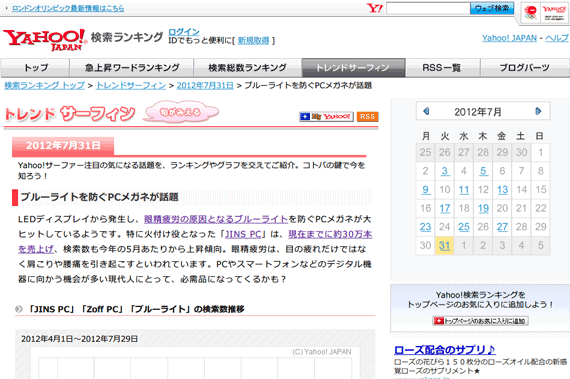Viewport: 570px width, 379px height.
Task: Select July 23 in calendar
Action: (425, 227)
